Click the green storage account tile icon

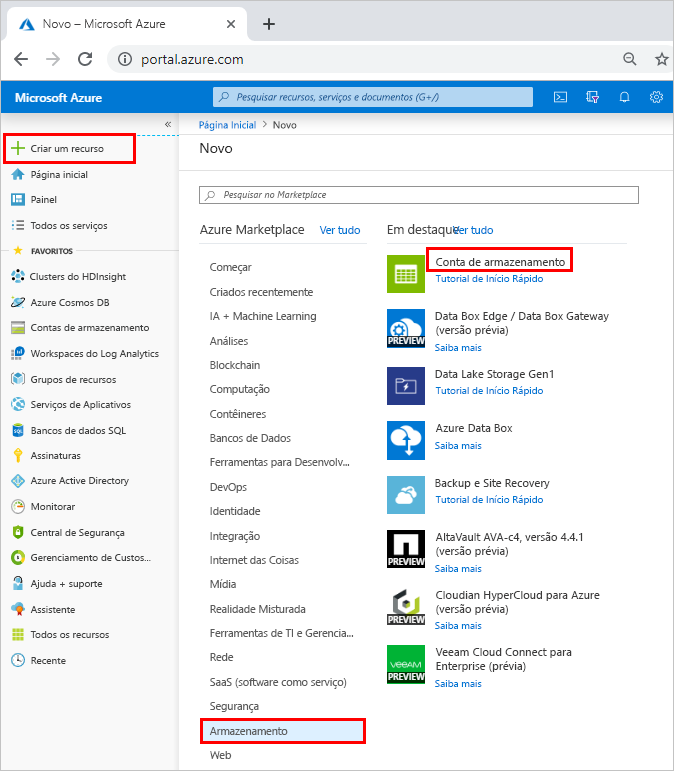pos(406,274)
